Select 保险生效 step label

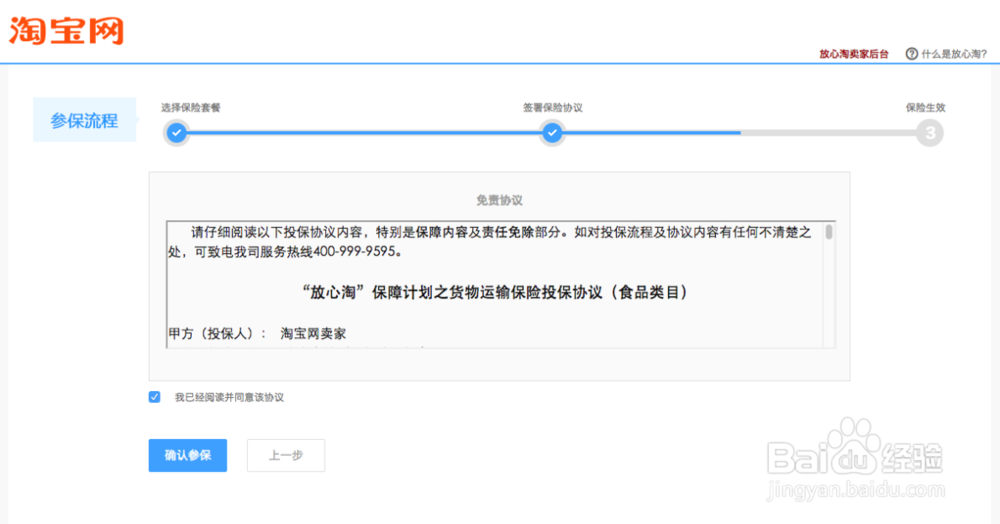pyautogui.click(x=925, y=108)
